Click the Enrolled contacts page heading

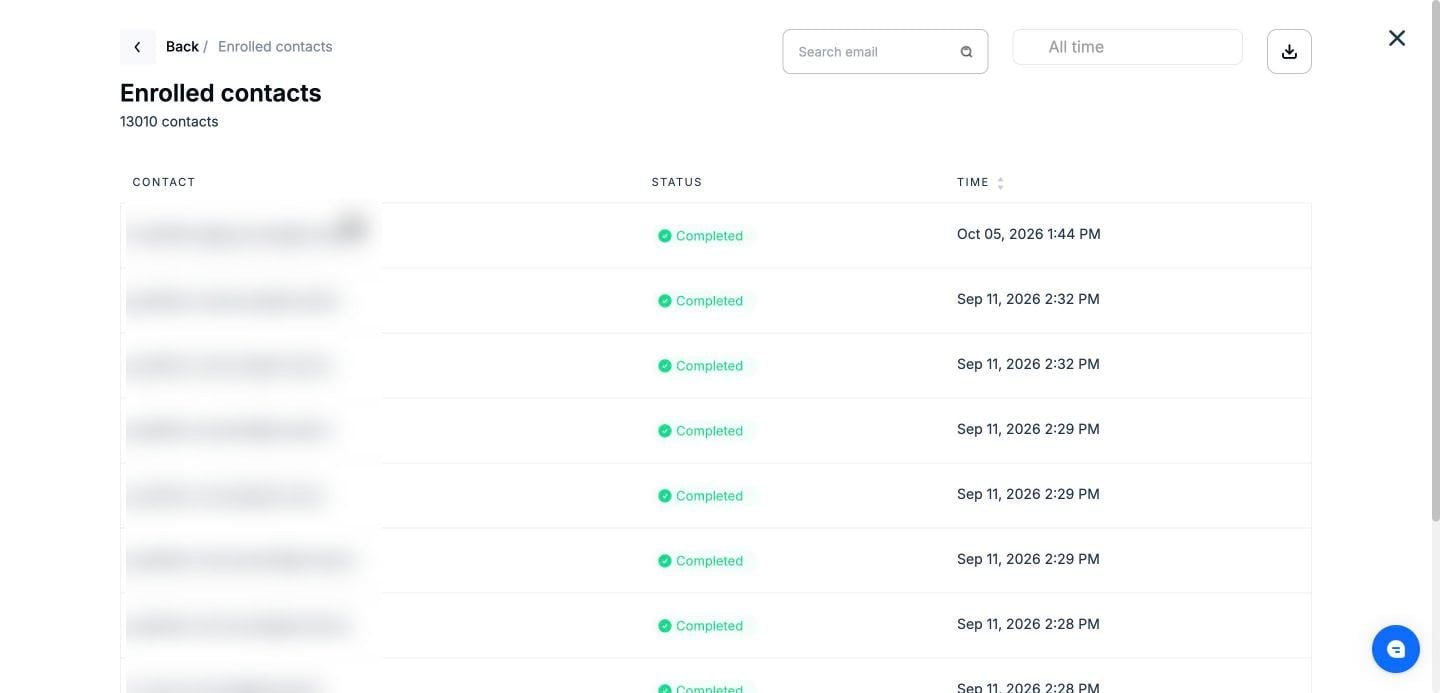pos(221,93)
